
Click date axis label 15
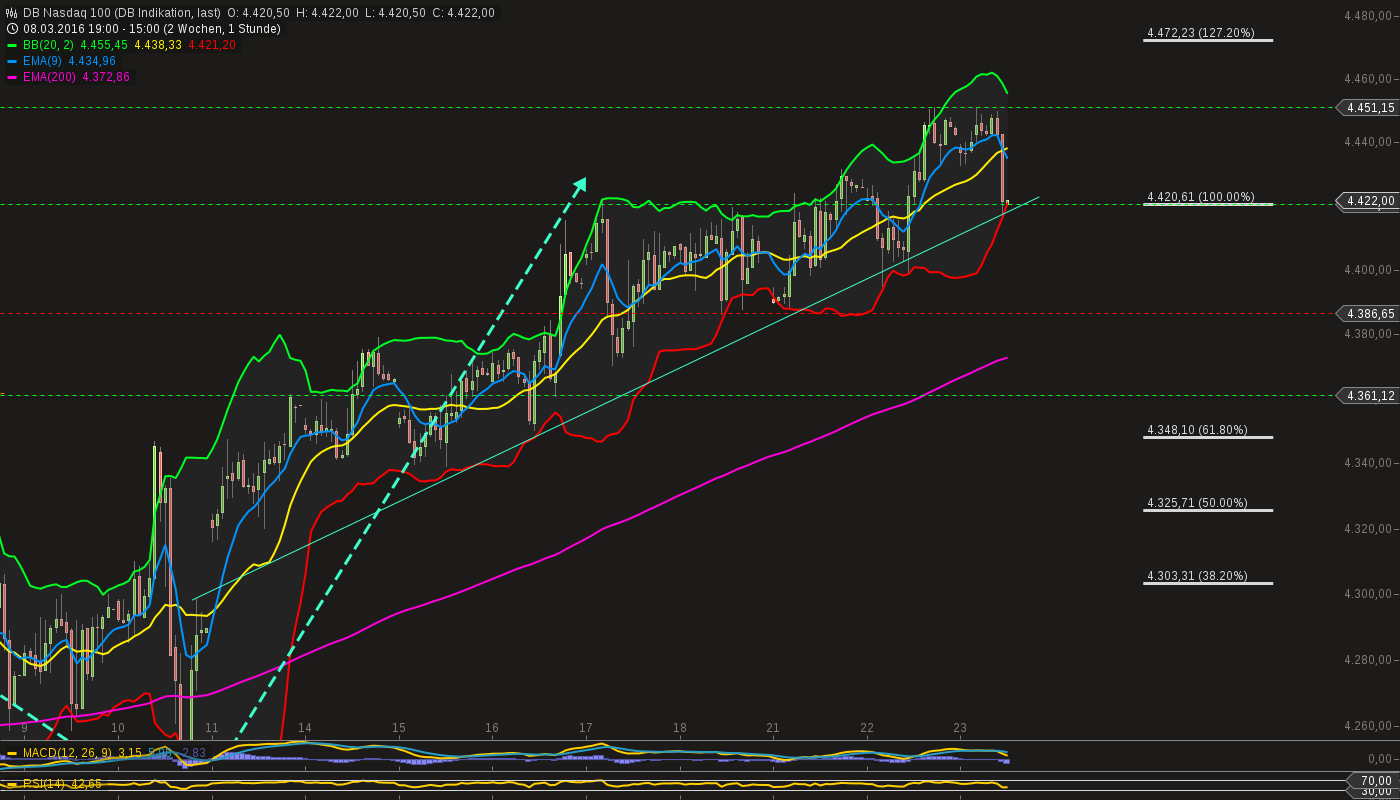tap(399, 728)
